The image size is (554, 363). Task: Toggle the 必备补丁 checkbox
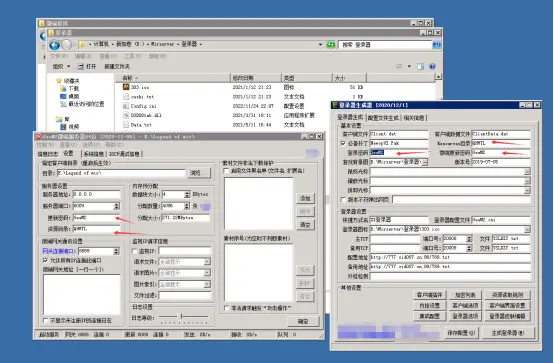pos(343,144)
